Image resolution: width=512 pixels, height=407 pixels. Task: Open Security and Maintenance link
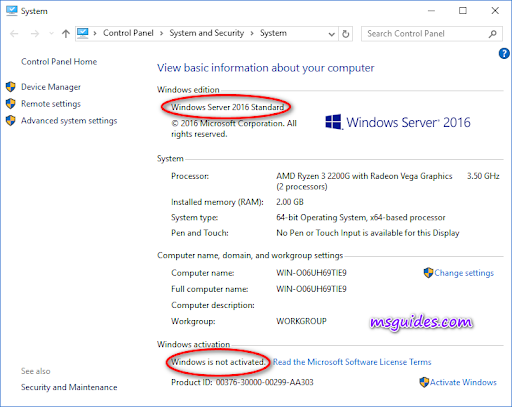pos(69,387)
